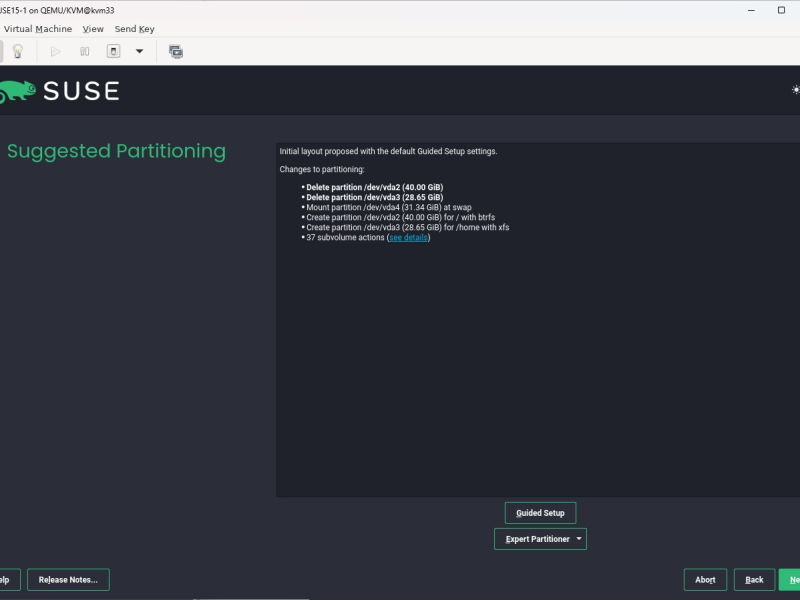Click 'Delete partition /dev/vda3 (28.65 GiB)' line

coord(374,197)
